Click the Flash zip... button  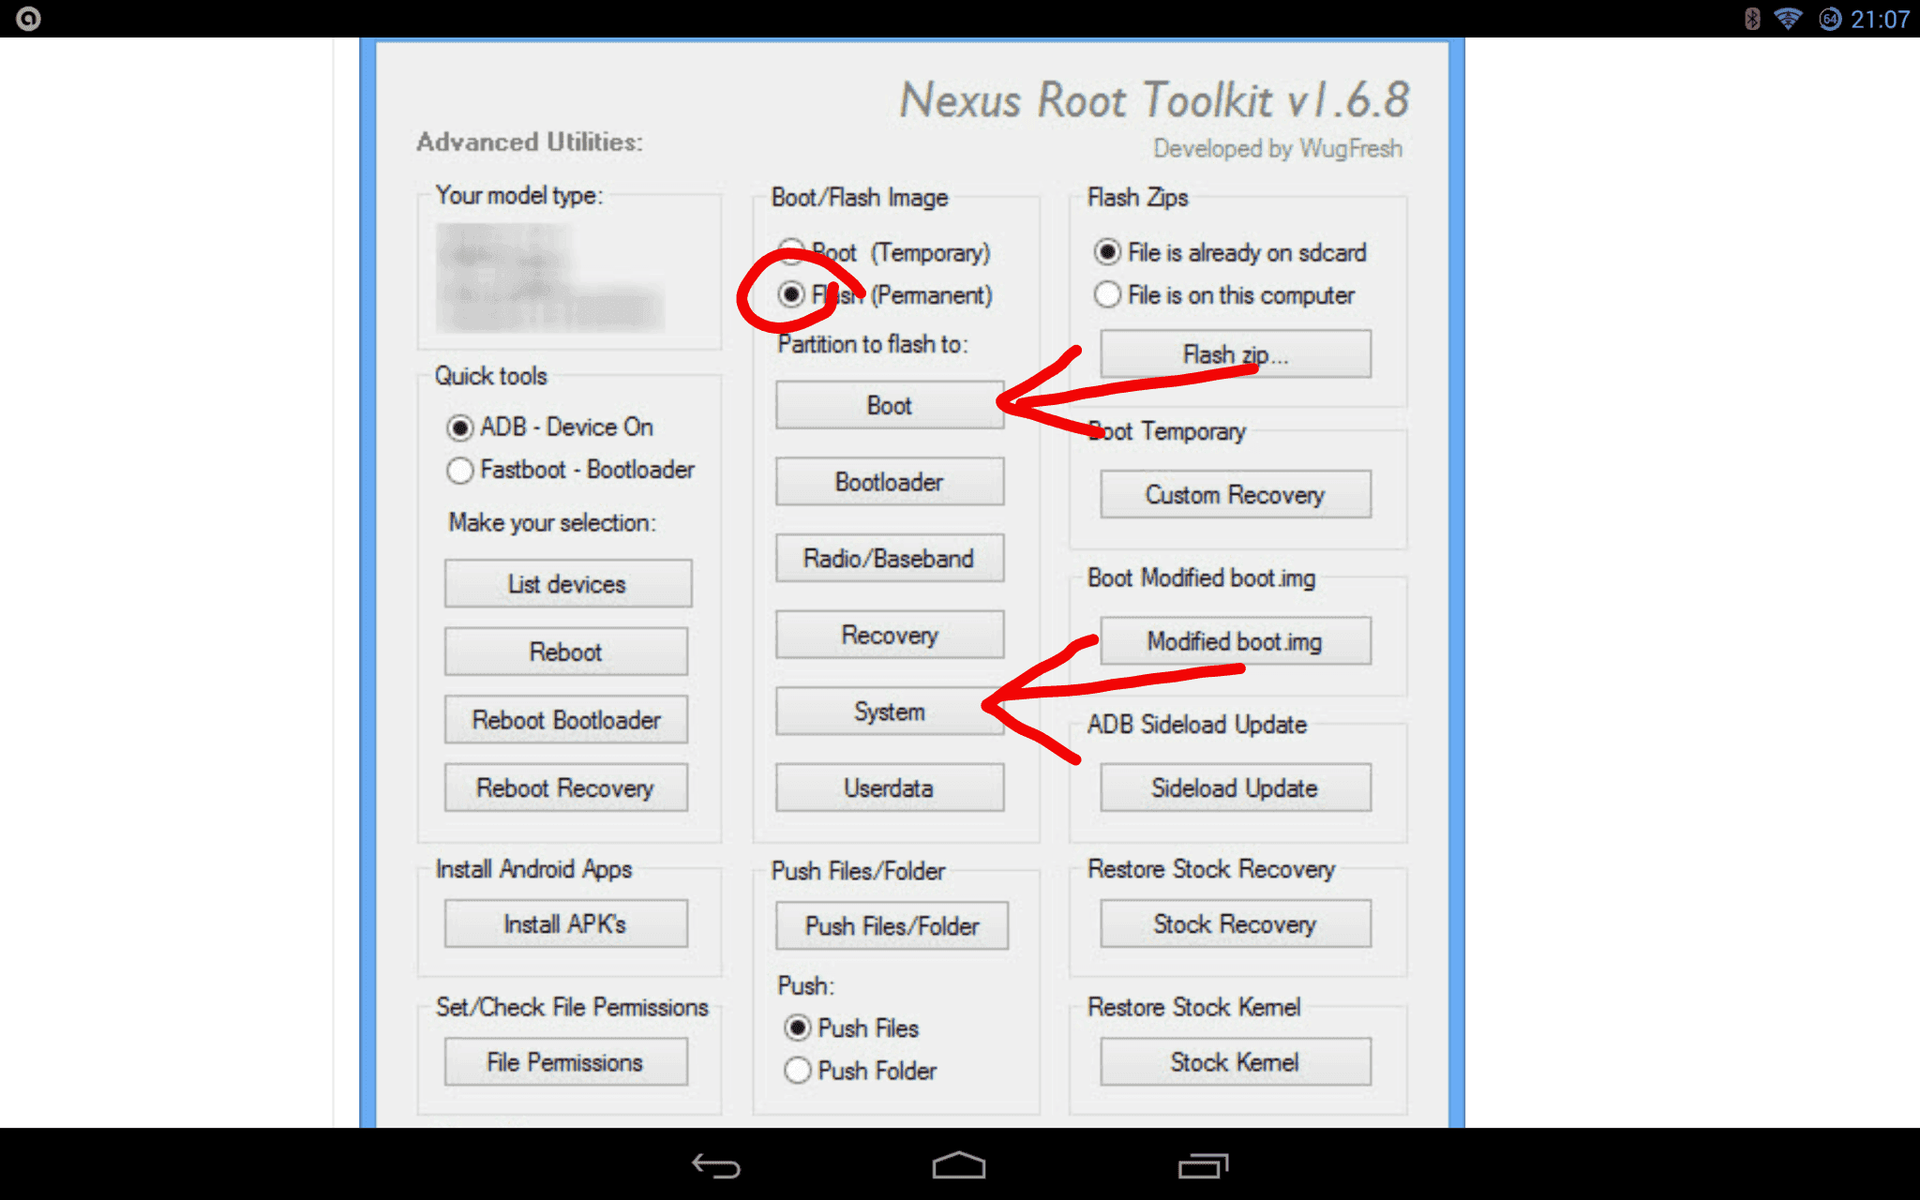(1235, 354)
